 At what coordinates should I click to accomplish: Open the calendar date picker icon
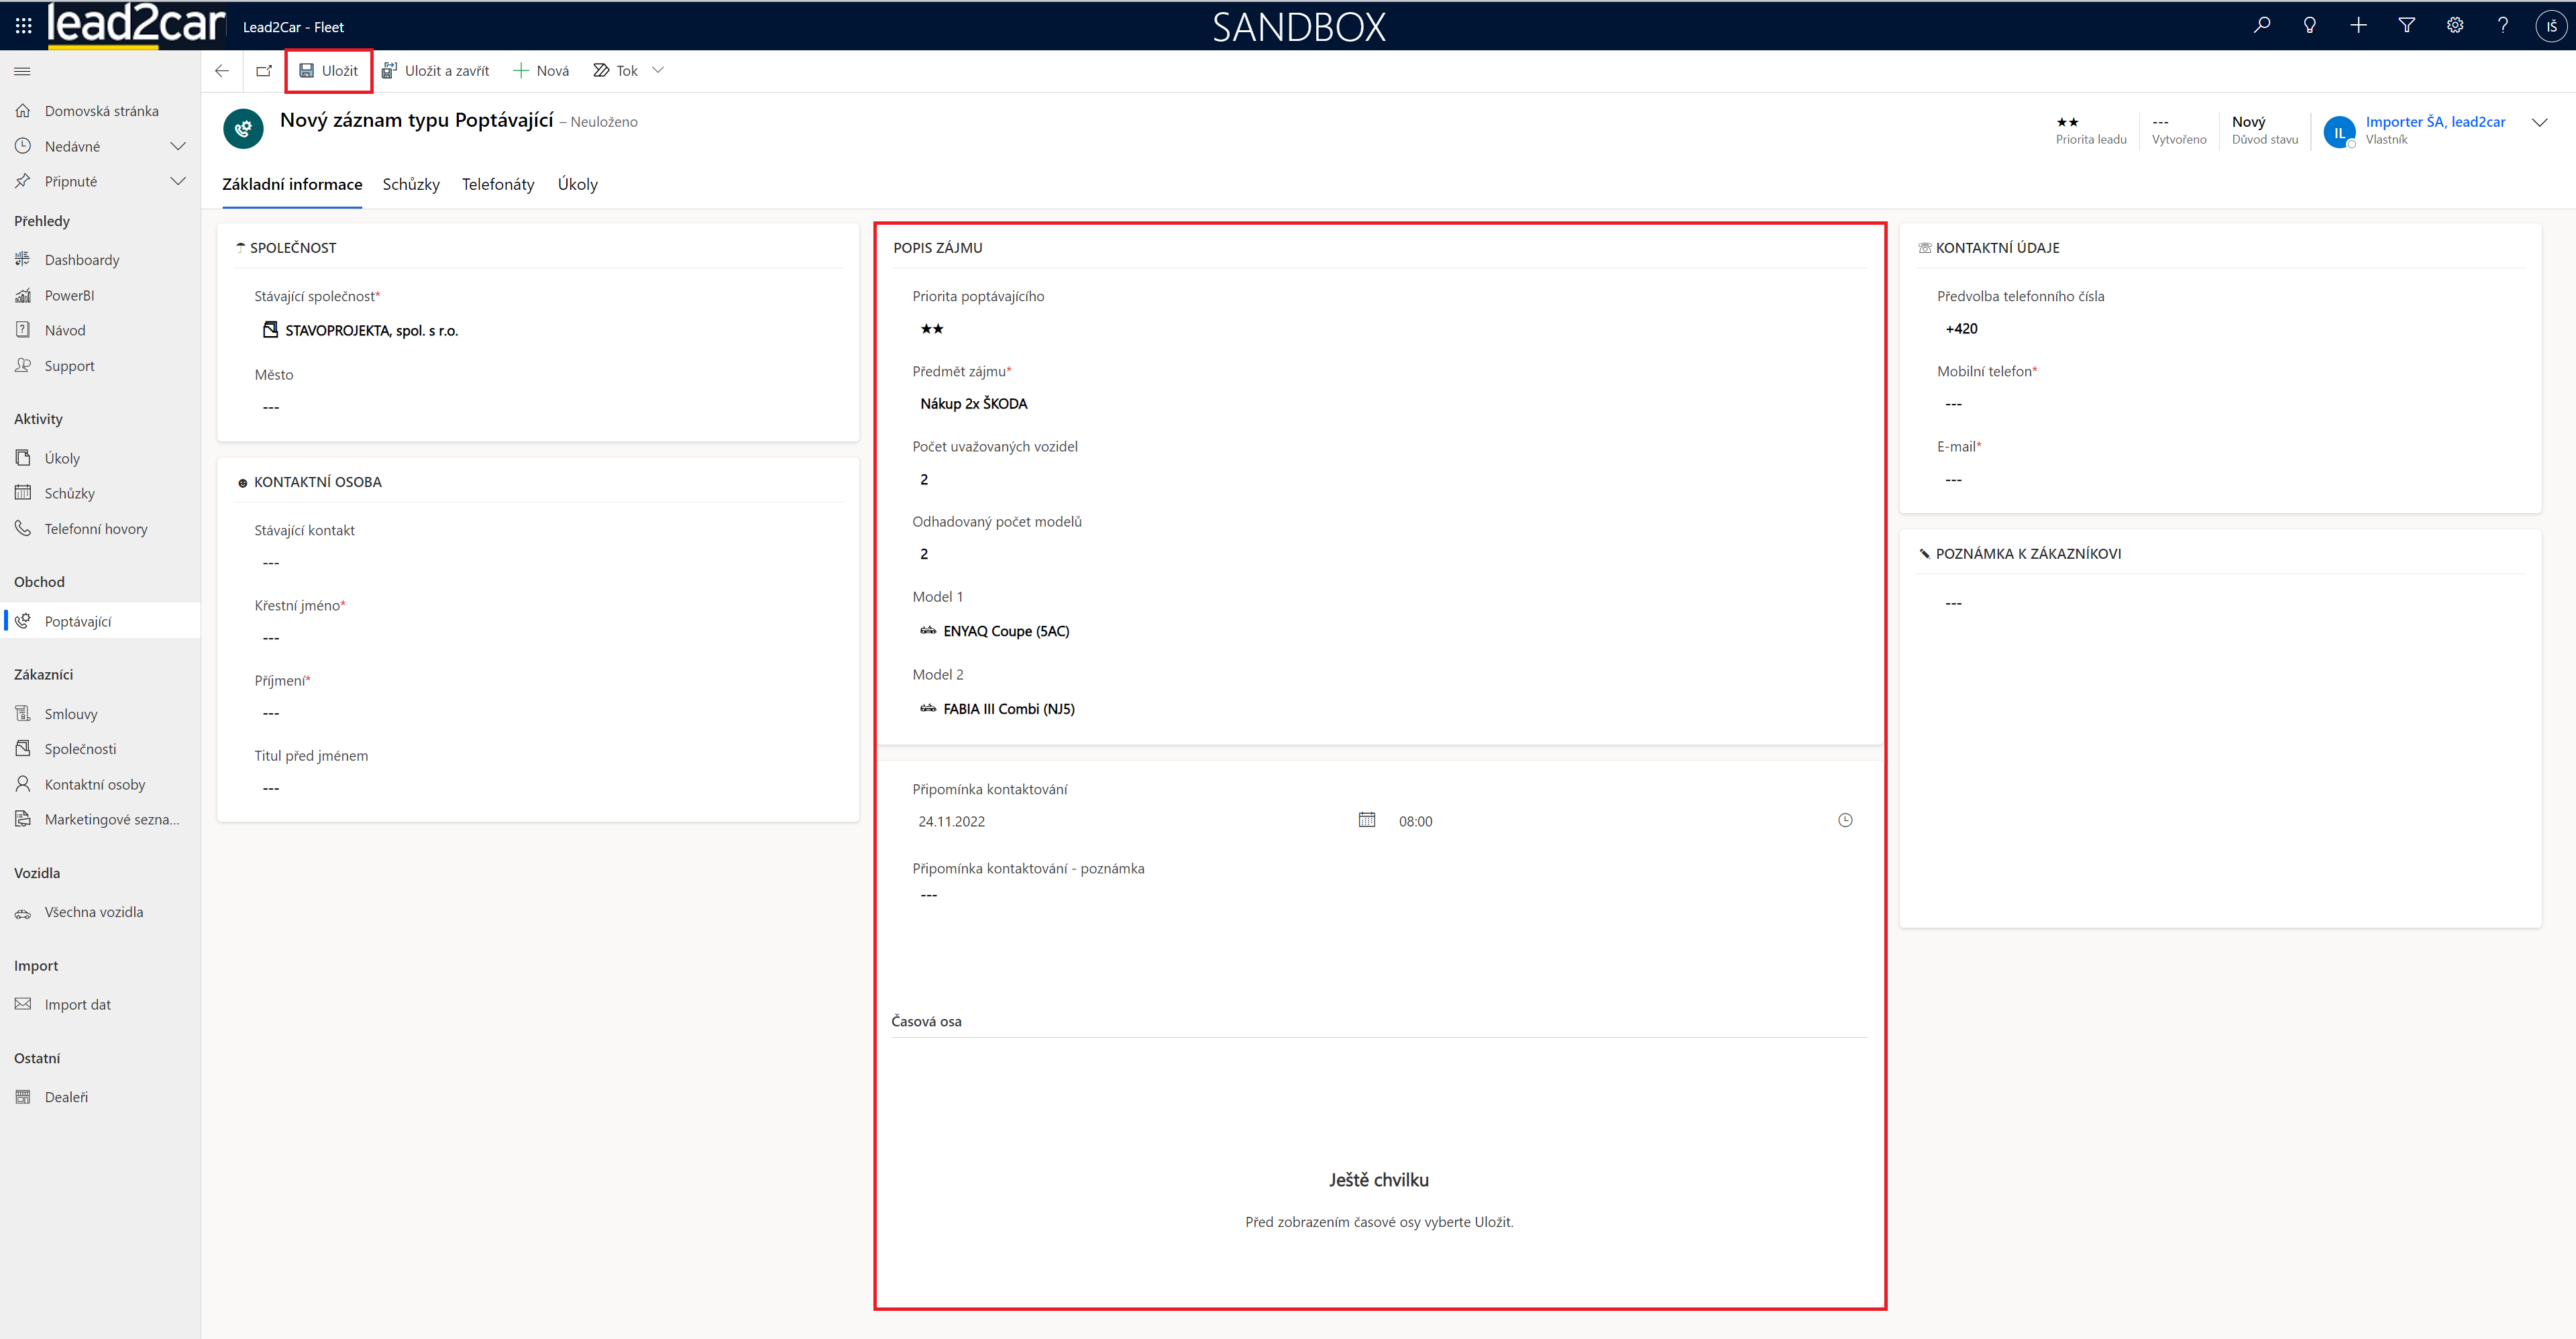coord(1366,820)
